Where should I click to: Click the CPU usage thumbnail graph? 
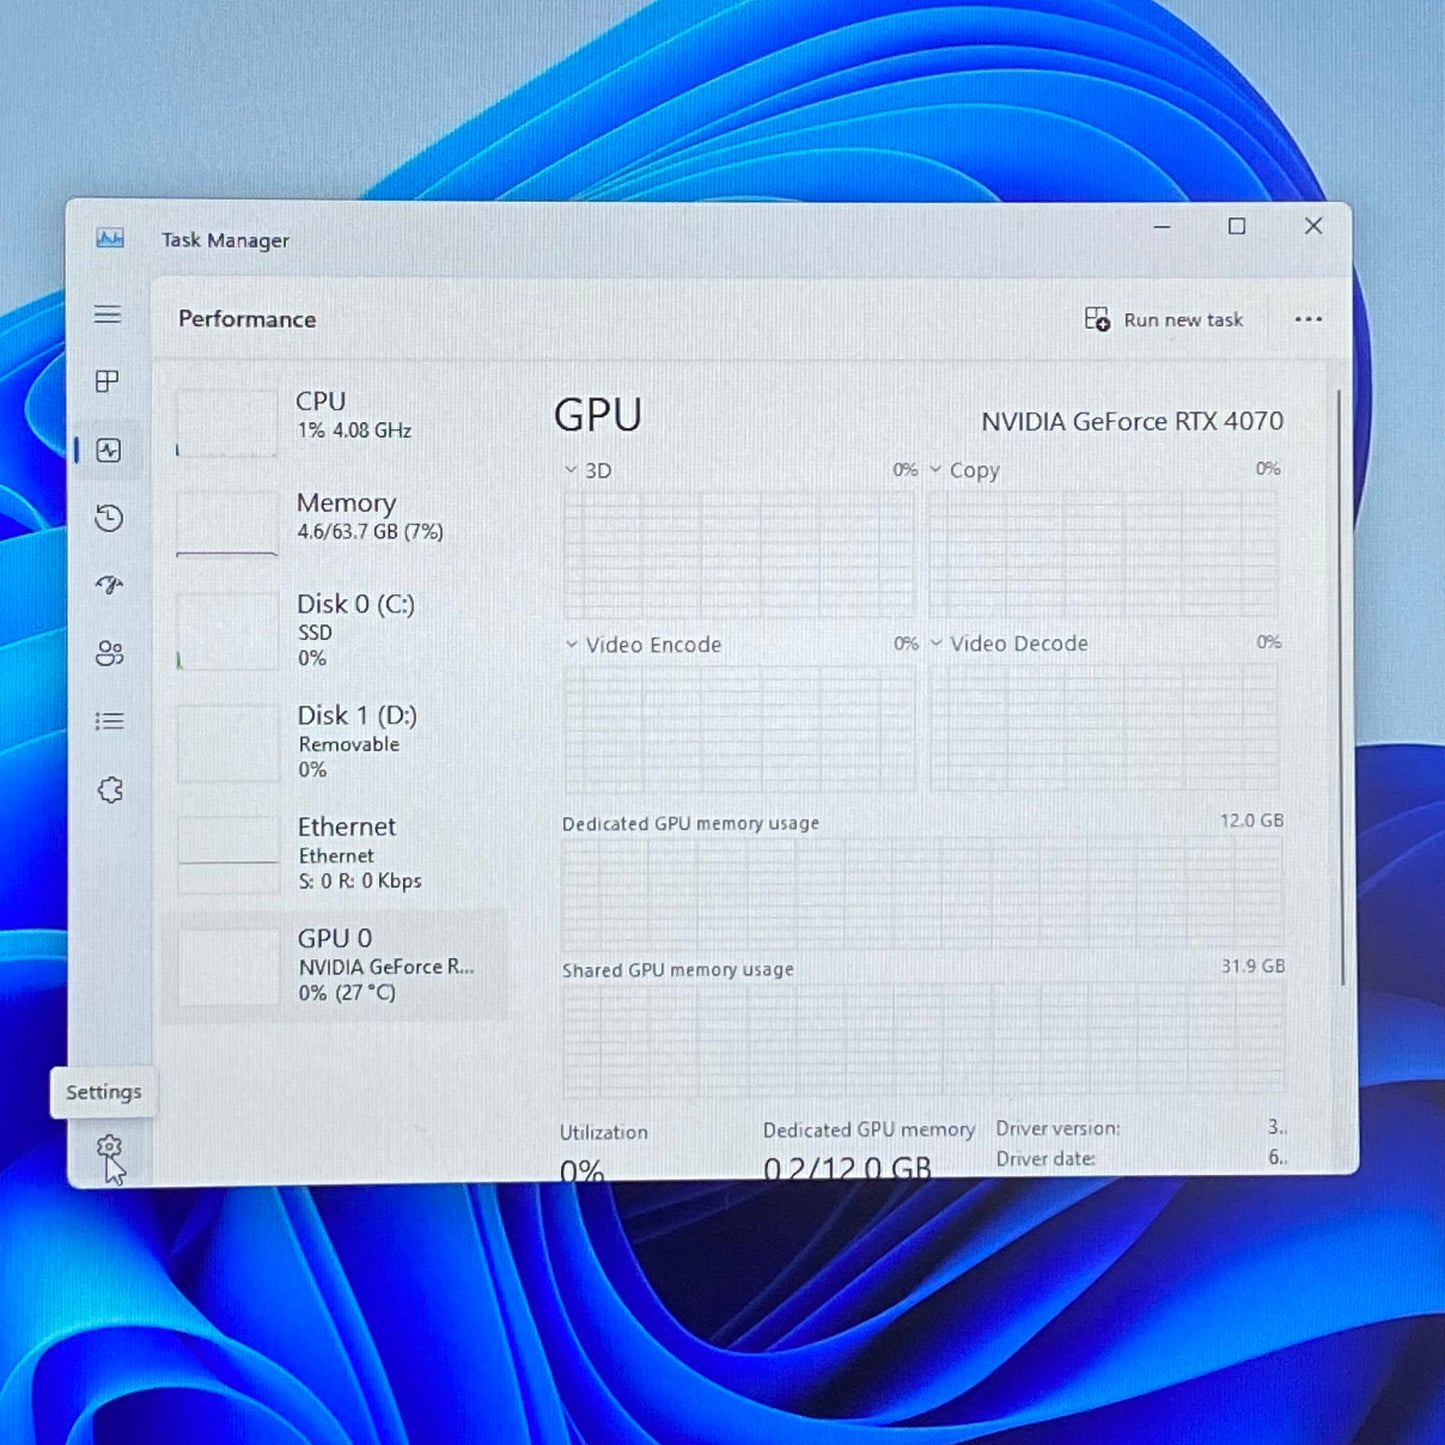[227, 423]
